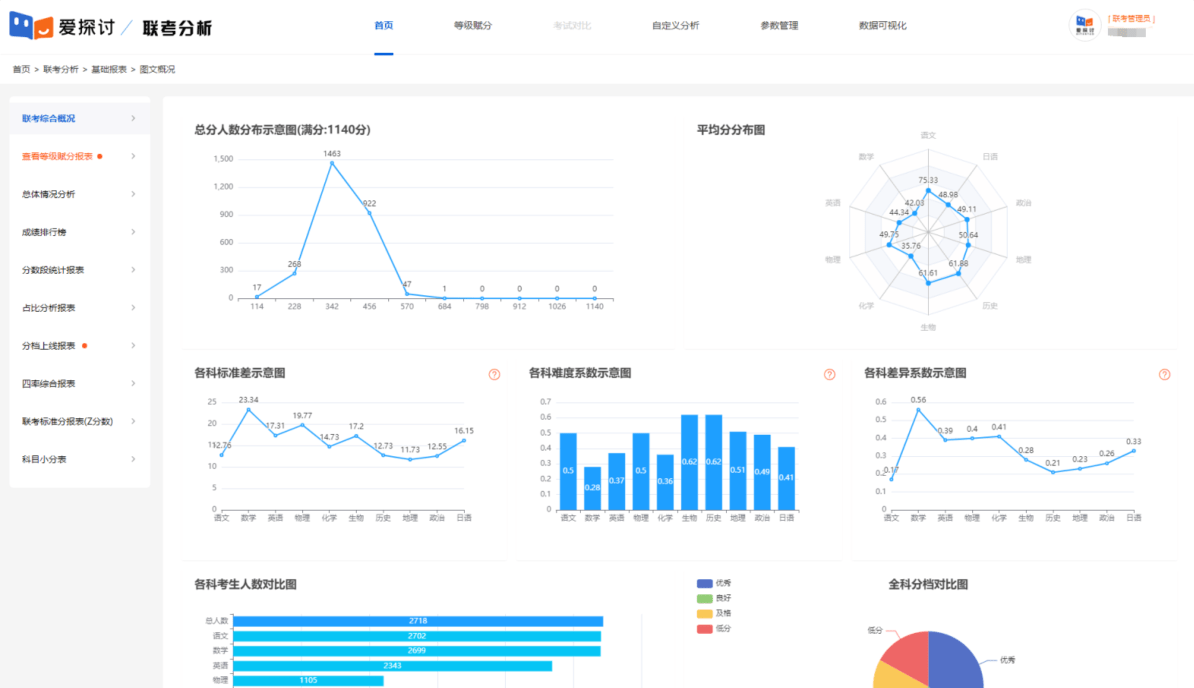Screen dimensions: 1194x688
Task: Open help icon for 各科差异系数示意图
Action: point(1164,374)
